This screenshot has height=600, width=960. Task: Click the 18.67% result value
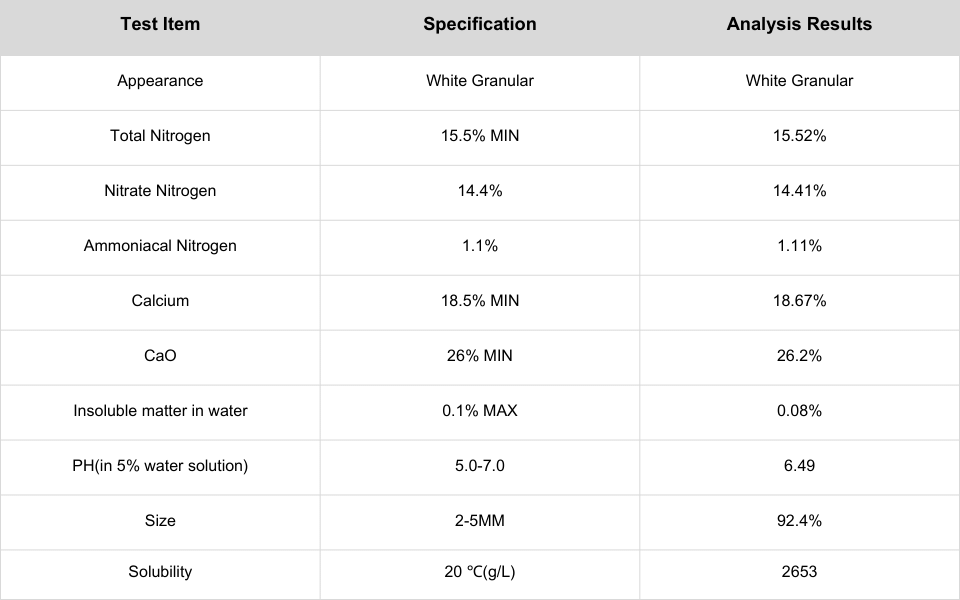(799, 301)
